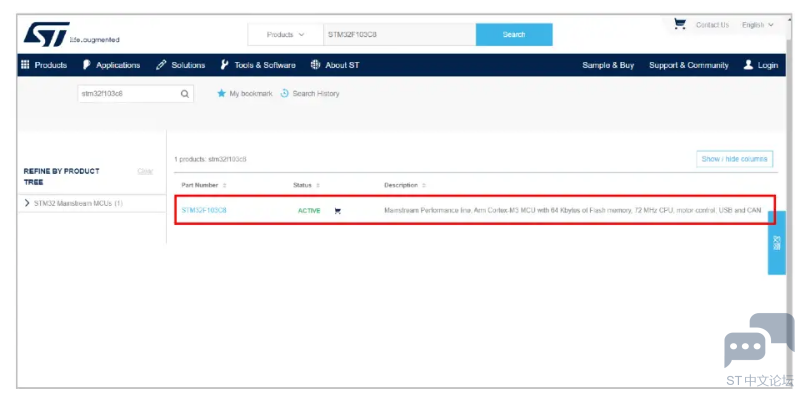
Task: Click the REFINE BY PRODUCT TREE heading
Action: 62,177
